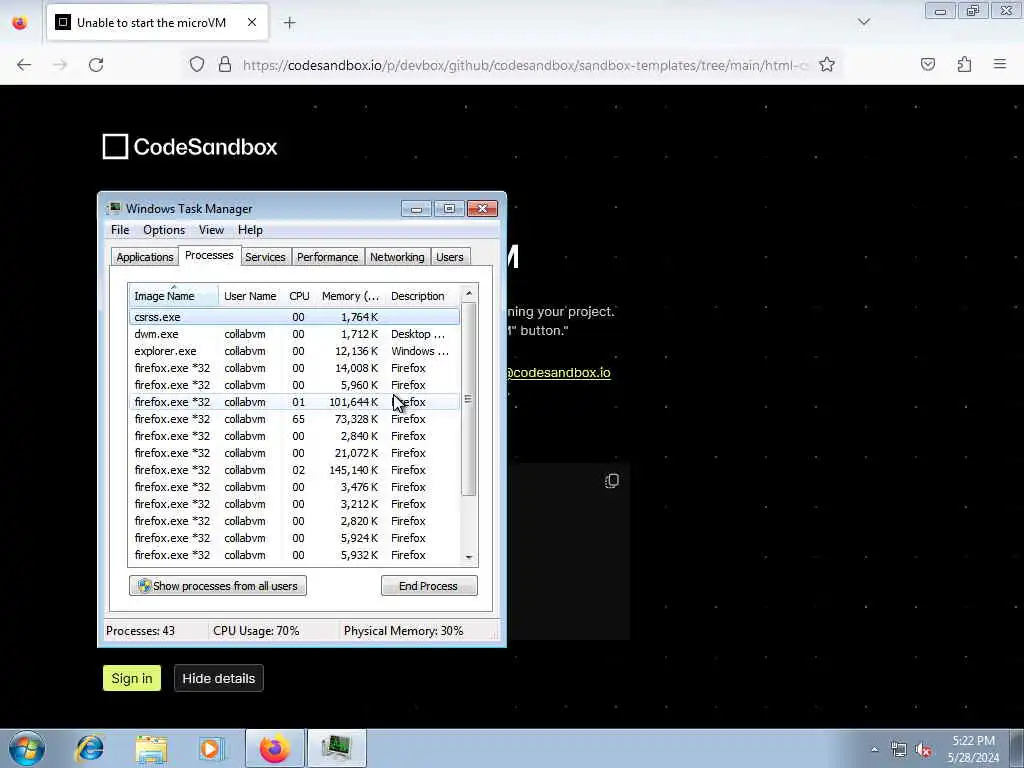Viewport: 1024px width, 768px height.
Task: Select firefox.exe with 145,140 K memory
Action: click(x=295, y=470)
